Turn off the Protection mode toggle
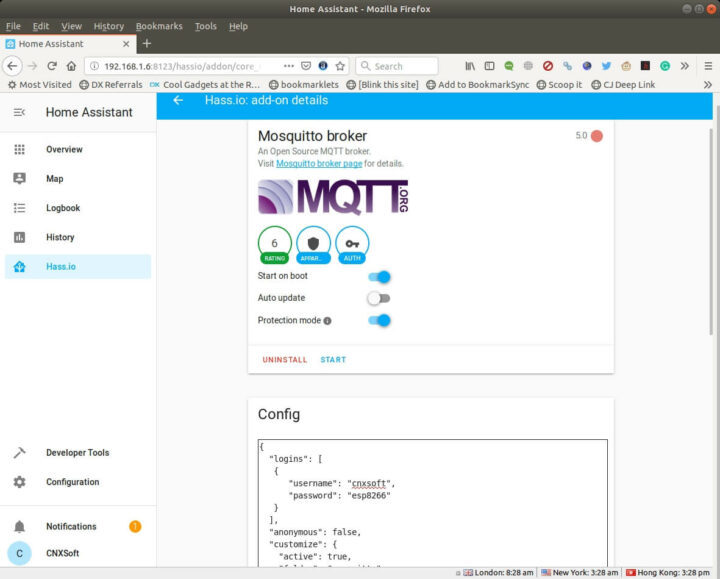Image resolution: width=720 pixels, height=579 pixels. tap(379, 320)
